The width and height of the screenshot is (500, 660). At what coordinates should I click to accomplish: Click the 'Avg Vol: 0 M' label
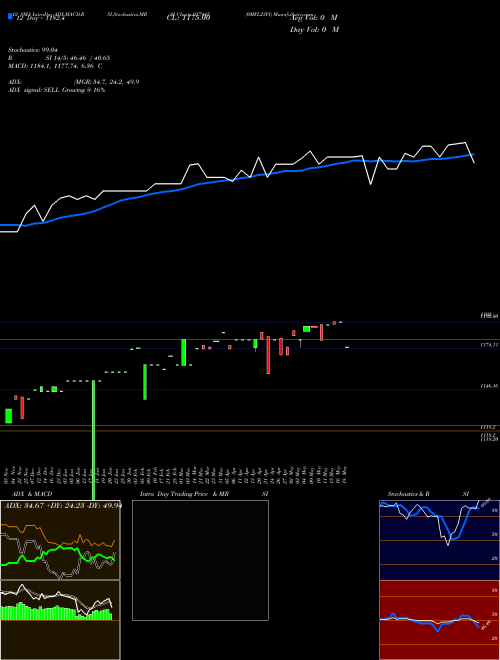315,18
